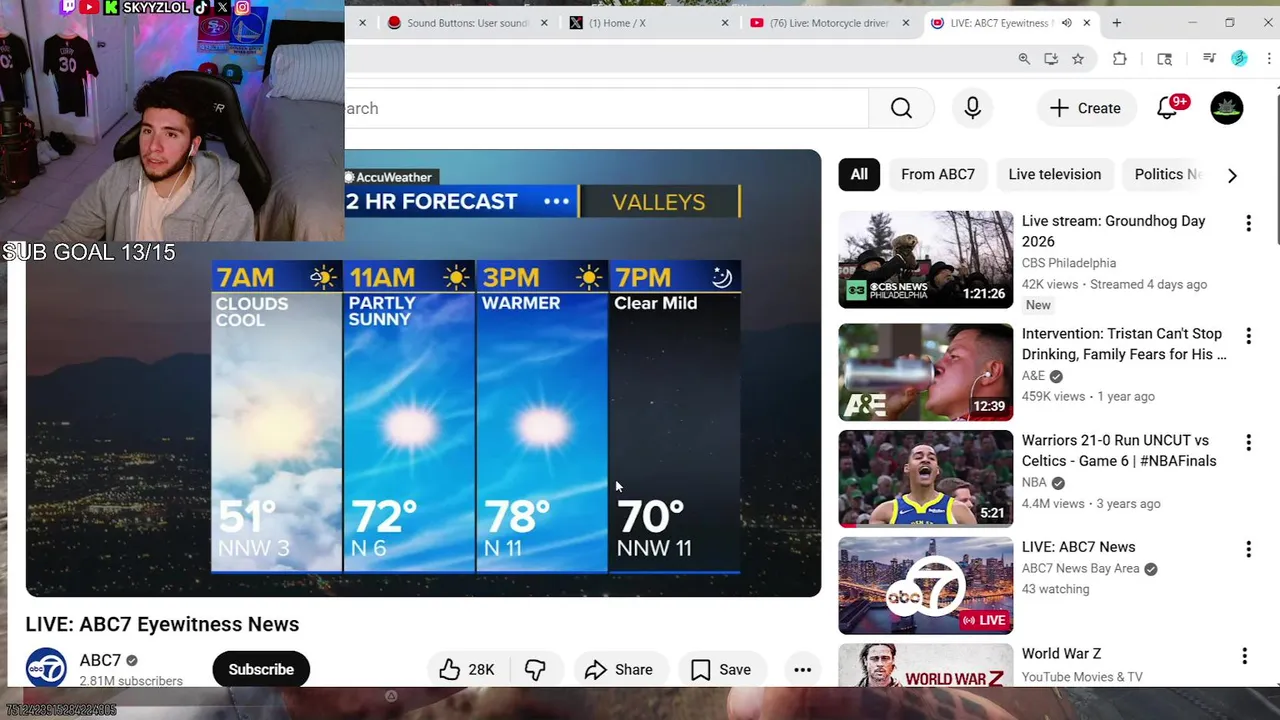The image size is (1280, 720).
Task: Open the YouTube account avatar menu
Action: [1227, 108]
